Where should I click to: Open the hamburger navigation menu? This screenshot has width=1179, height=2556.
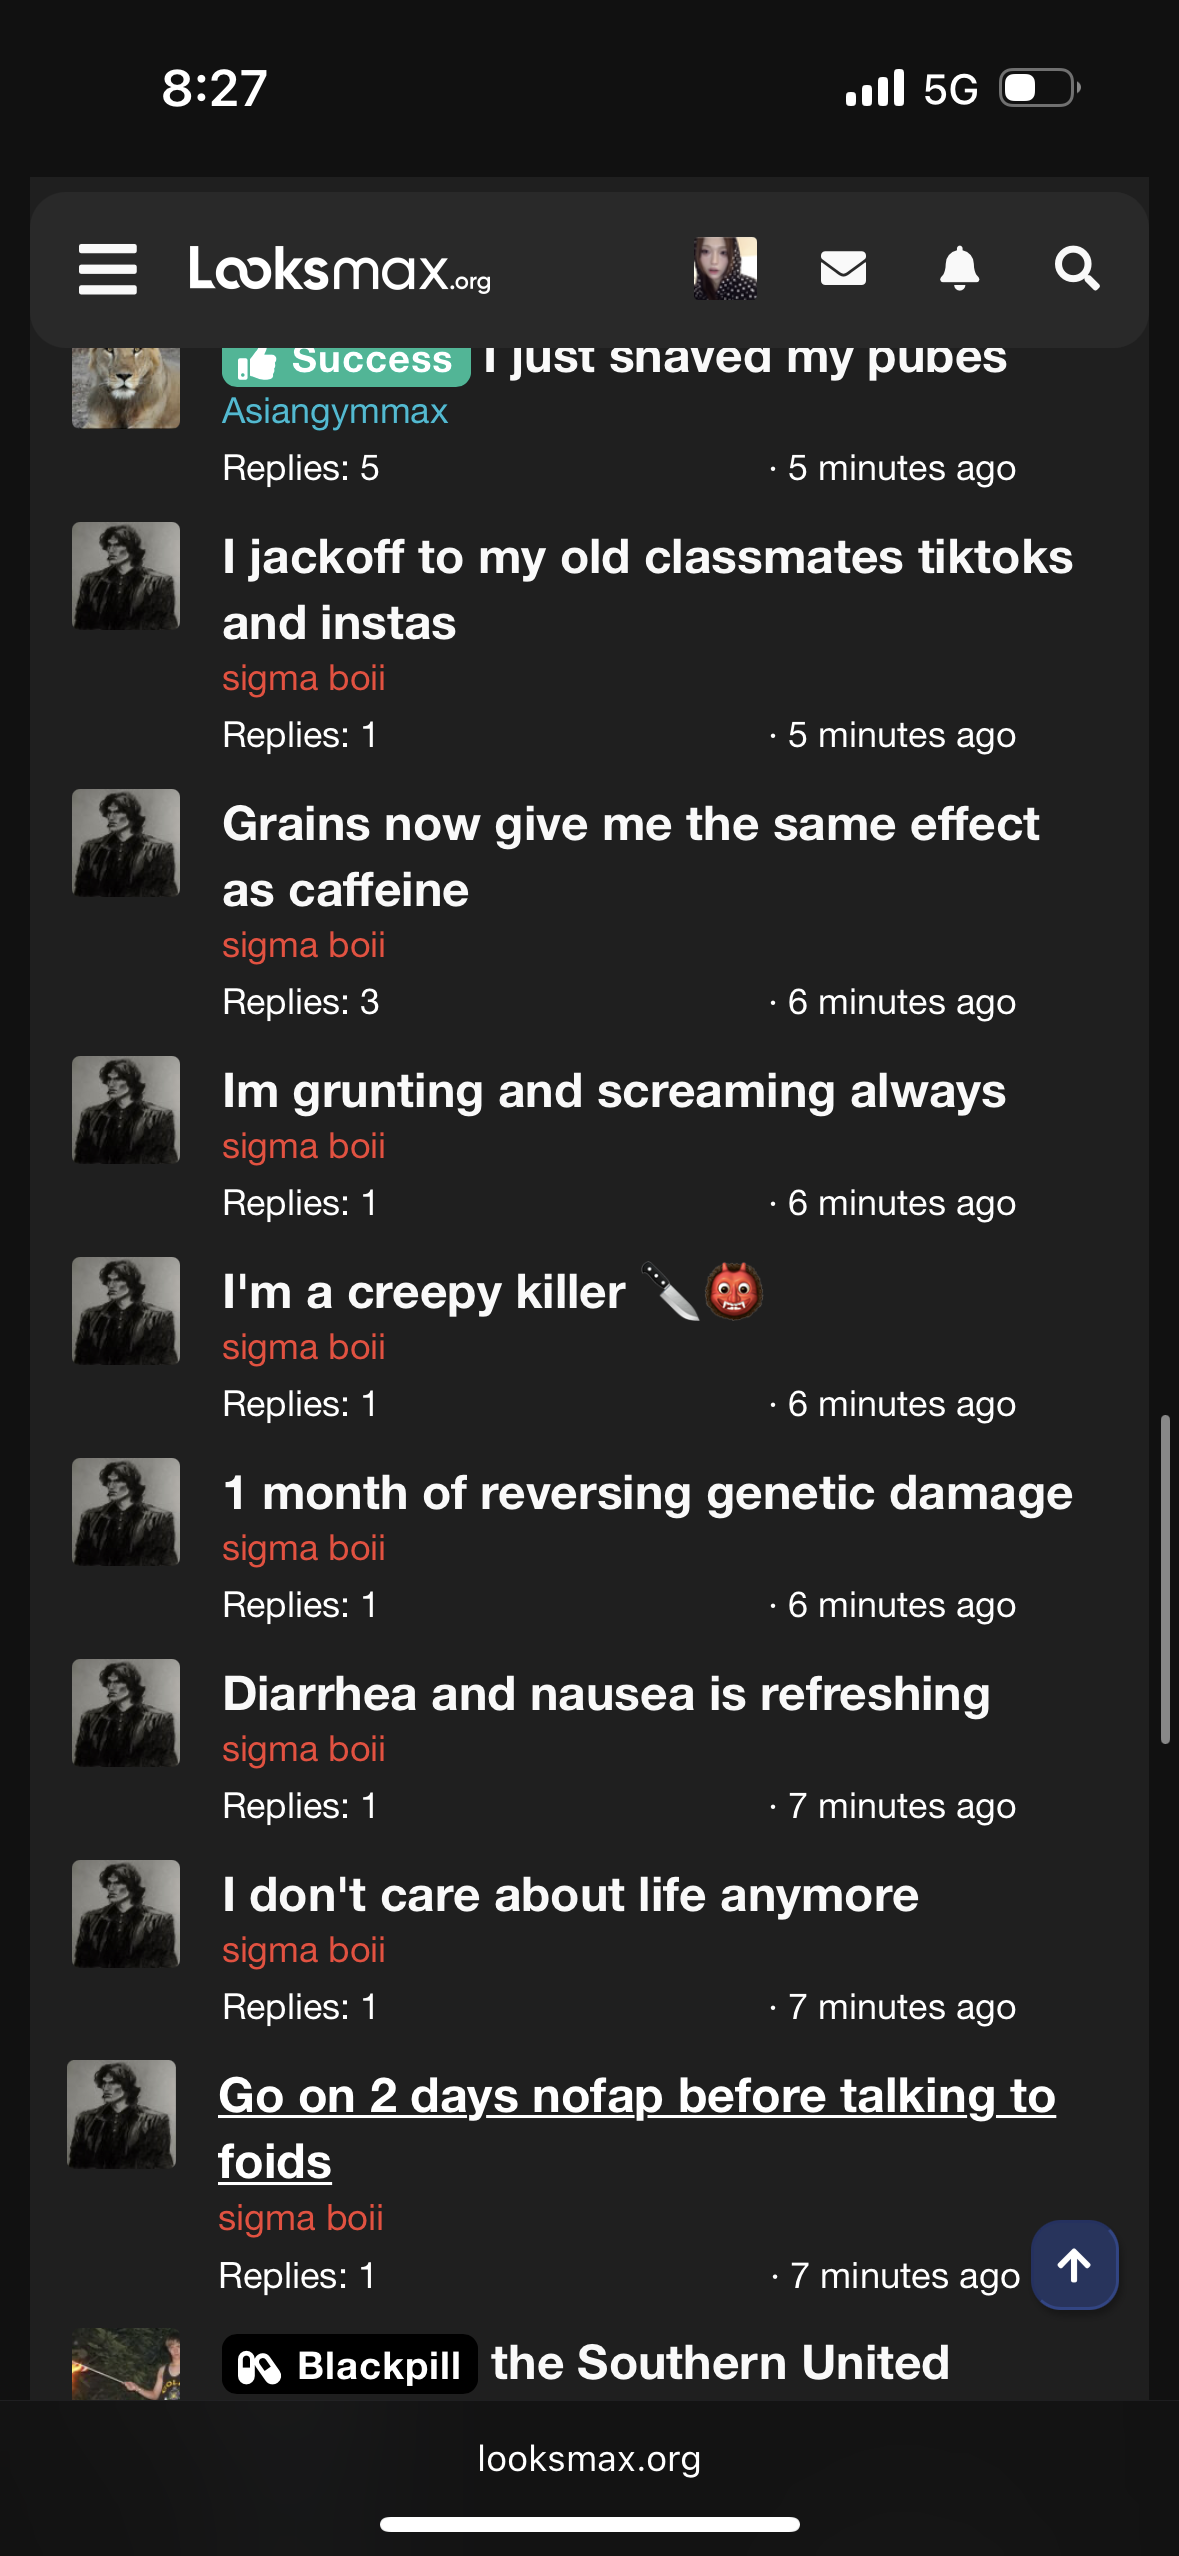tap(108, 269)
